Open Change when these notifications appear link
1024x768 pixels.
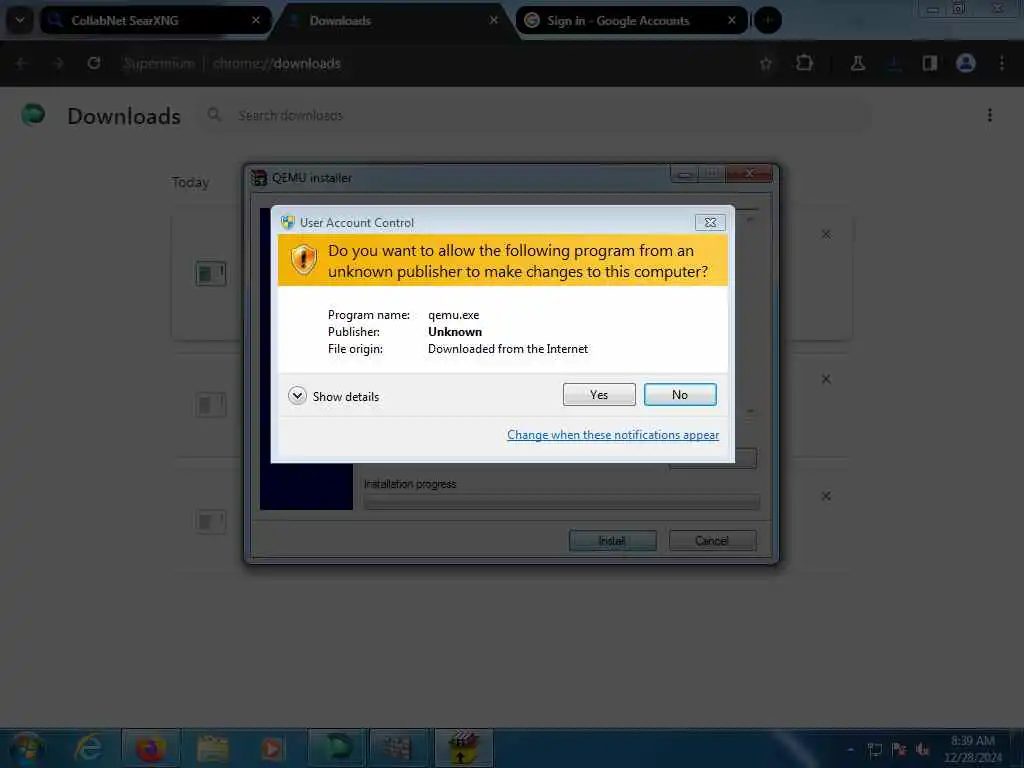click(x=613, y=435)
